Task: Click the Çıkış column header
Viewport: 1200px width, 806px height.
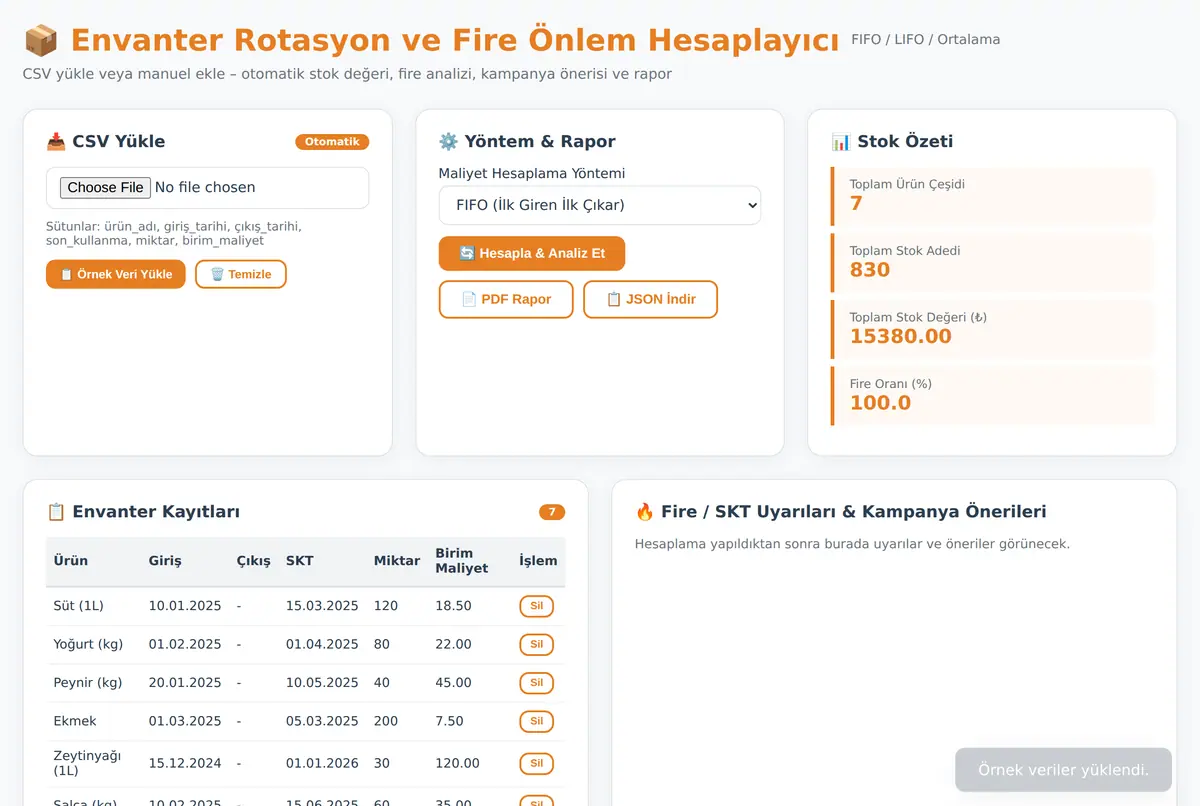Action: point(254,561)
